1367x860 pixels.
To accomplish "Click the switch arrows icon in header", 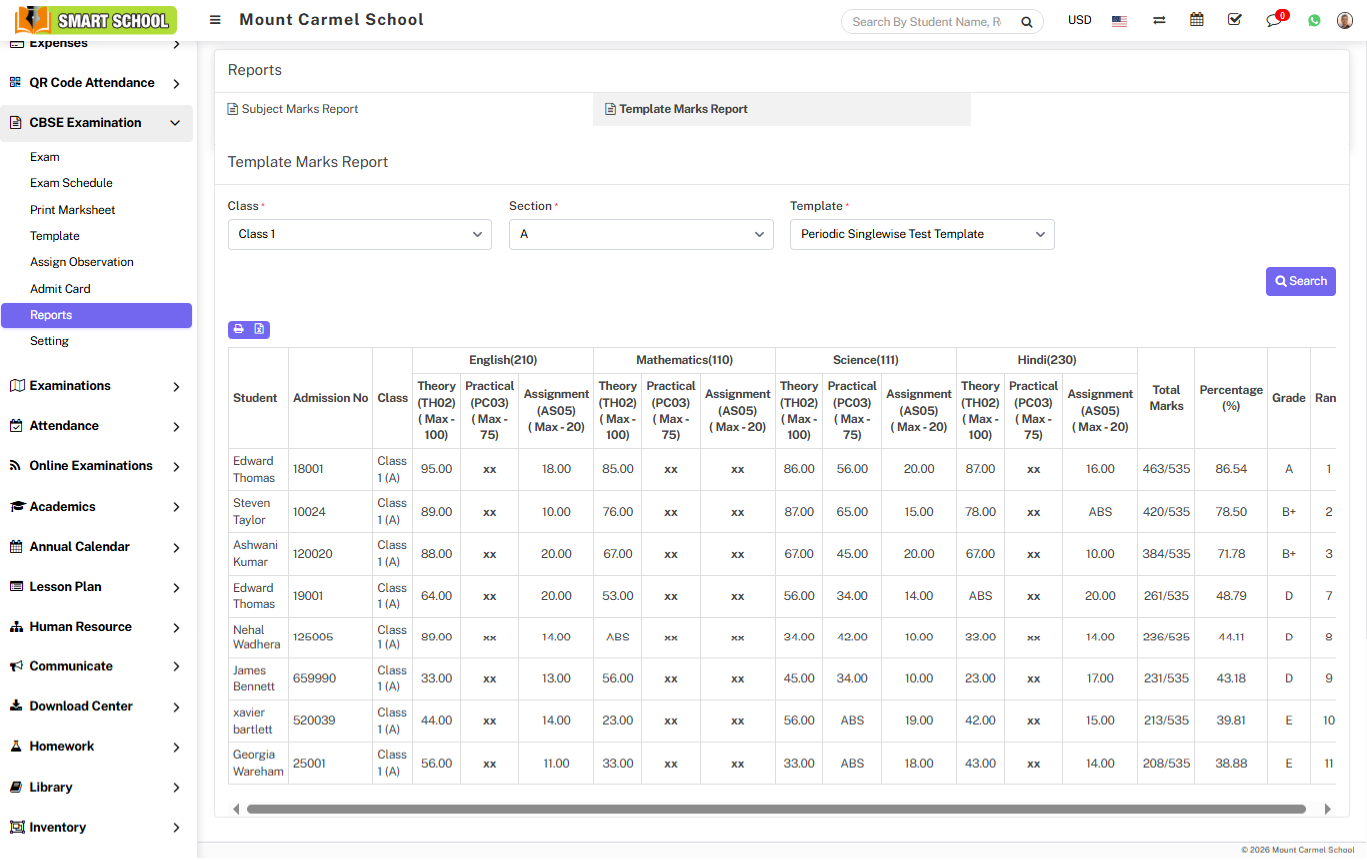I will pyautogui.click(x=1159, y=20).
